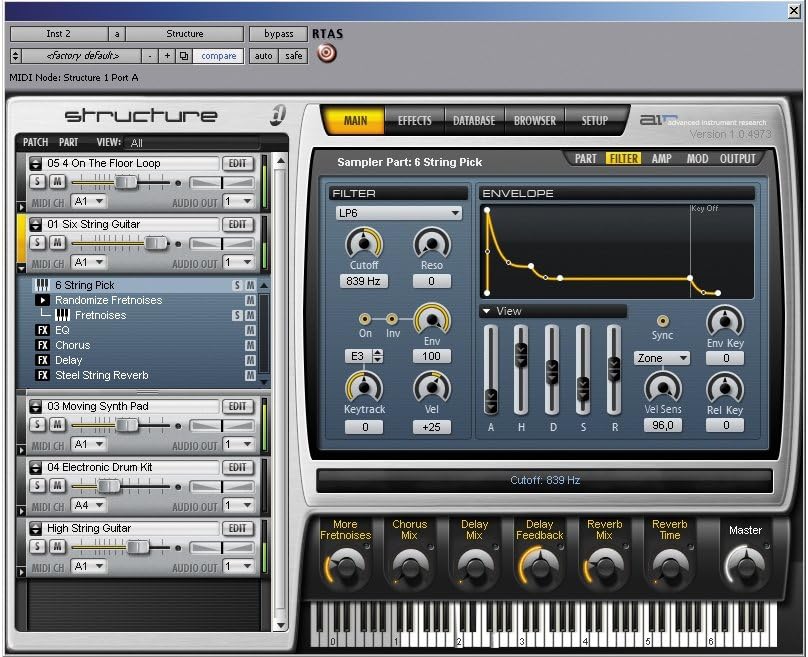The image size is (808, 657).
Task: Open the LP6 filter type dropdown
Action: coord(399,213)
